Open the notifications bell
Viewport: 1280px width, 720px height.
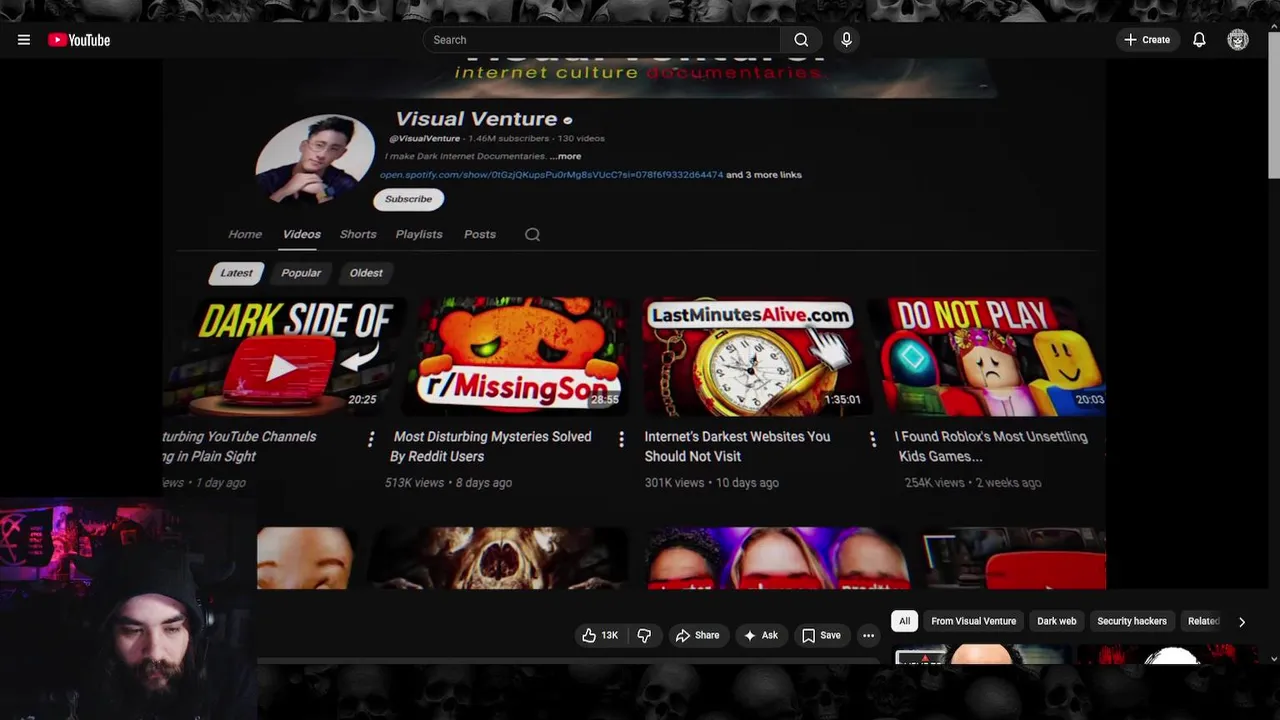click(1199, 40)
